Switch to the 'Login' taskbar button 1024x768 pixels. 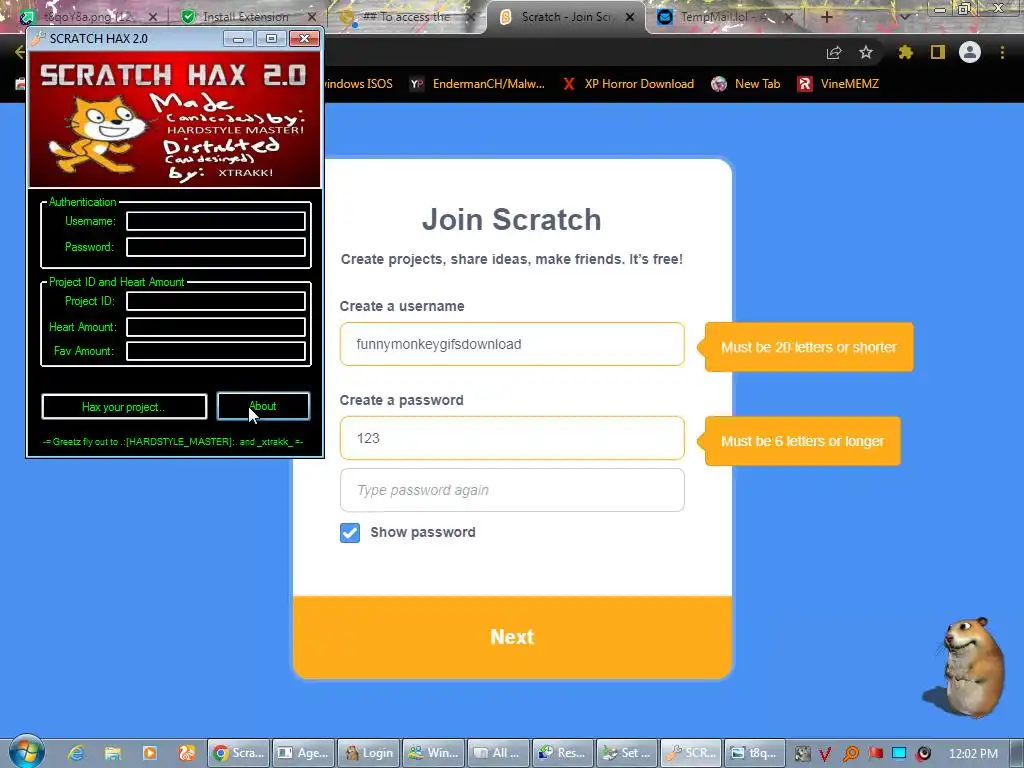[x=369, y=753]
